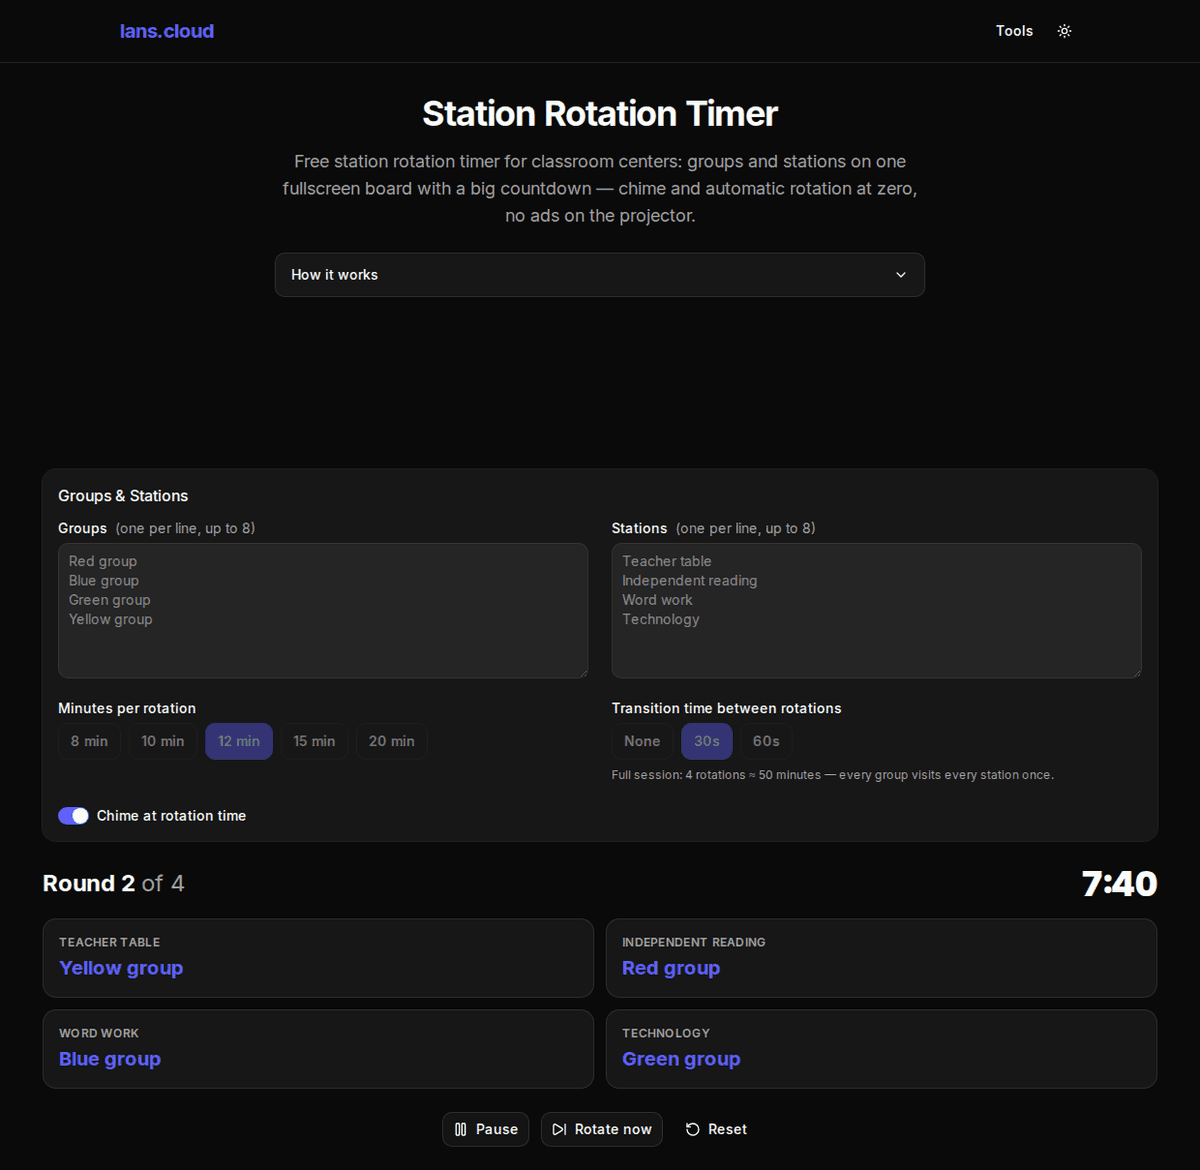This screenshot has width=1200, height=1170.
Task: Set transition time to 60s
Action: click(766, 741)
